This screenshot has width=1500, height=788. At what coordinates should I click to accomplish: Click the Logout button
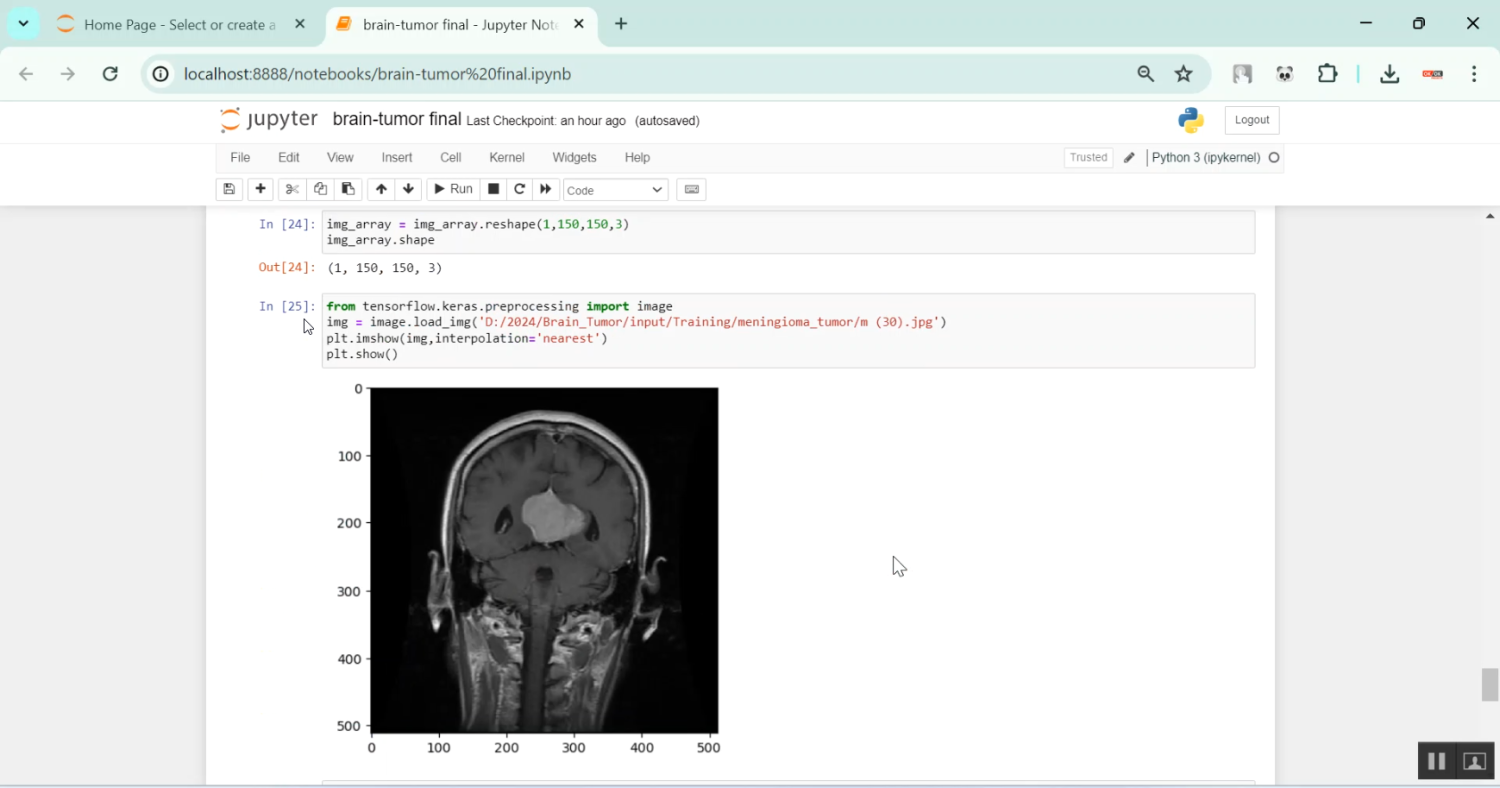click(1251, 119)
